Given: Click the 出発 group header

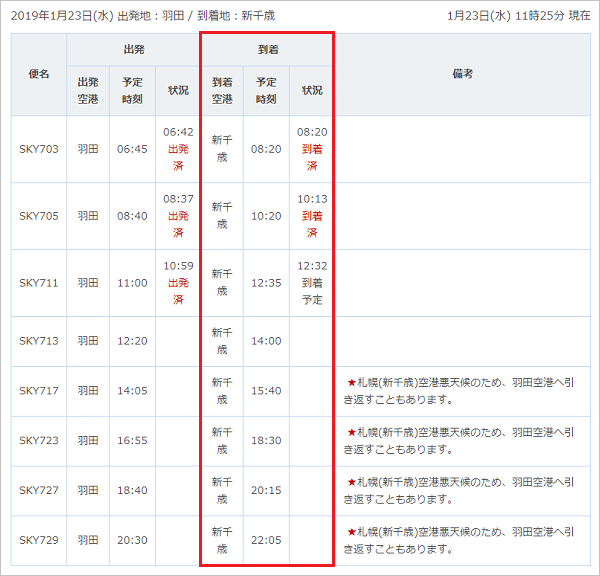Looking at the screenshot, I should click(x=133, y=48).
